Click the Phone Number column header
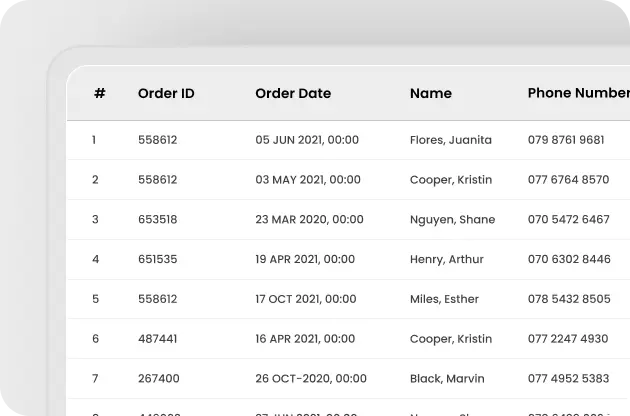 click(579, 93)
